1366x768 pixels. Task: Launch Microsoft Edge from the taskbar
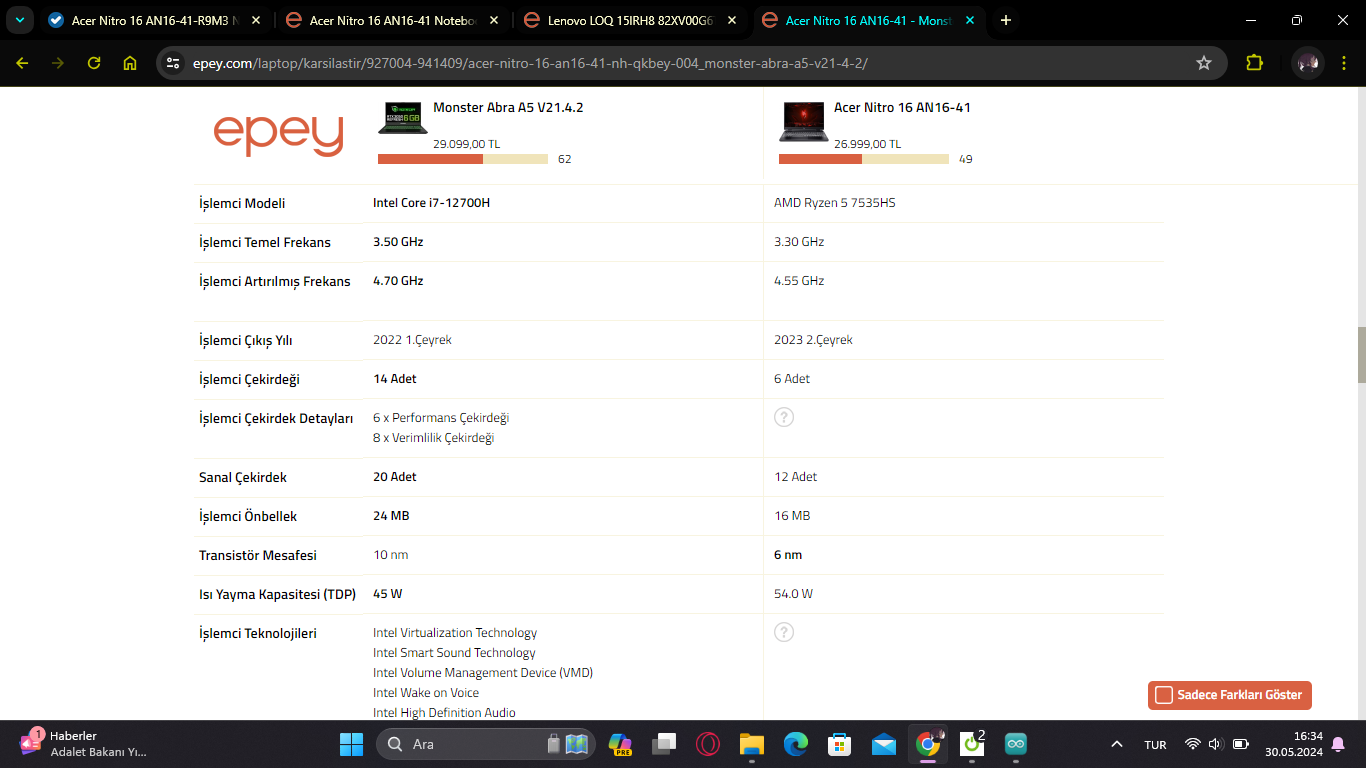(796, 744)
